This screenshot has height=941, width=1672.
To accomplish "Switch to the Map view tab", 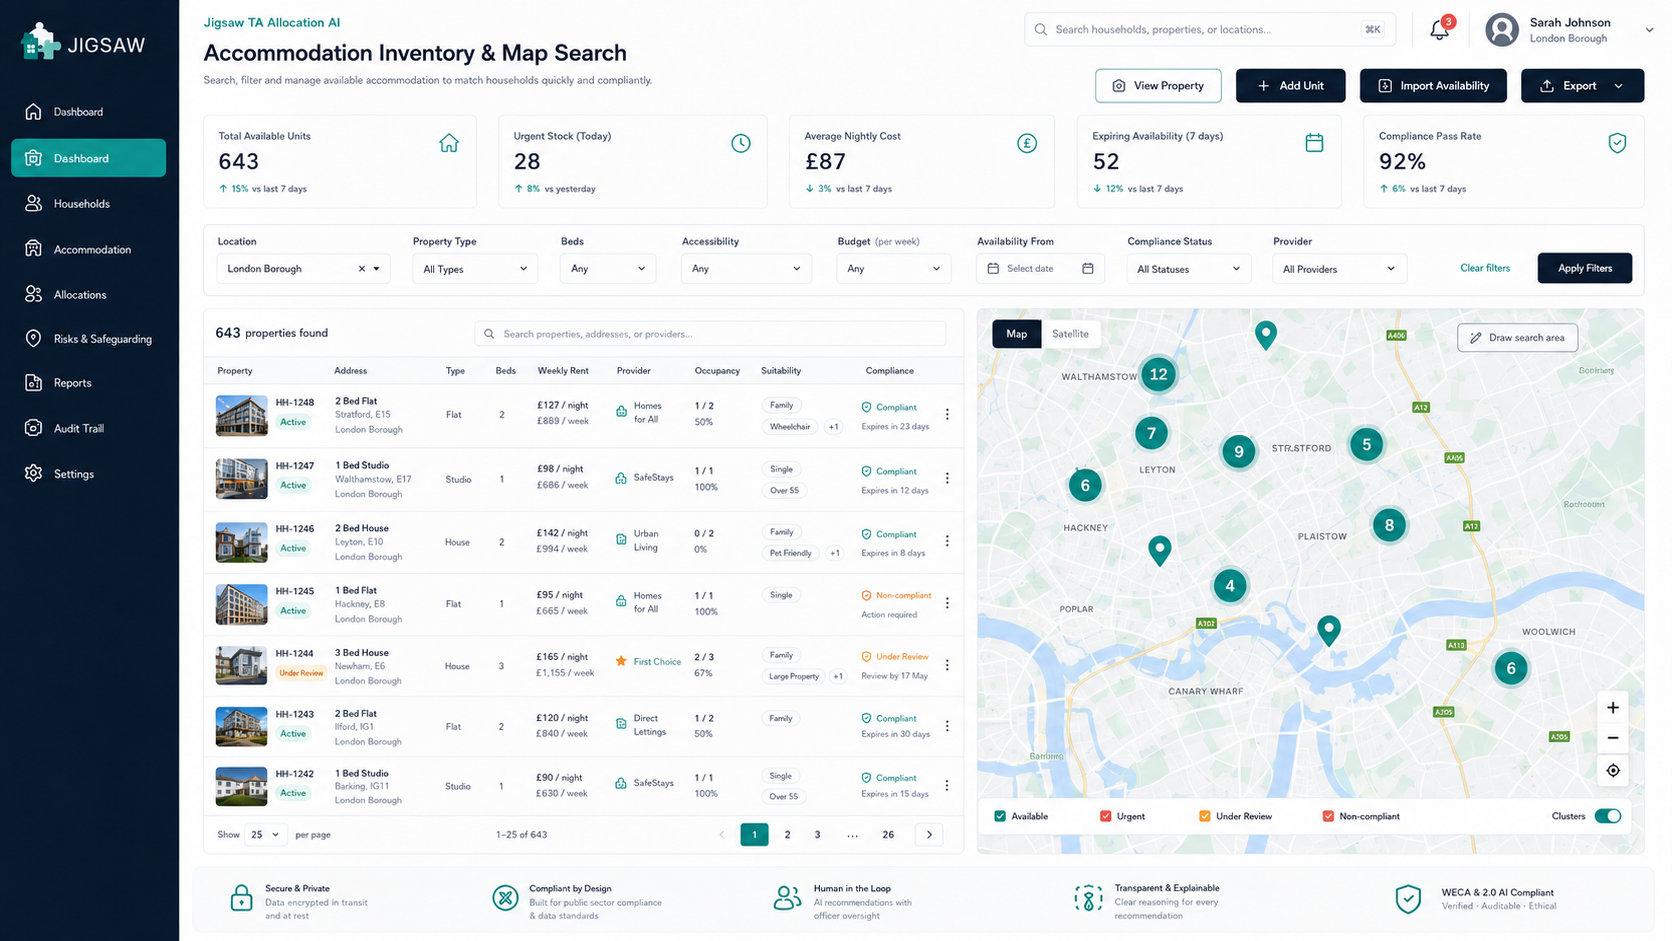I will pyautogui.click(x=1016, y=334).
